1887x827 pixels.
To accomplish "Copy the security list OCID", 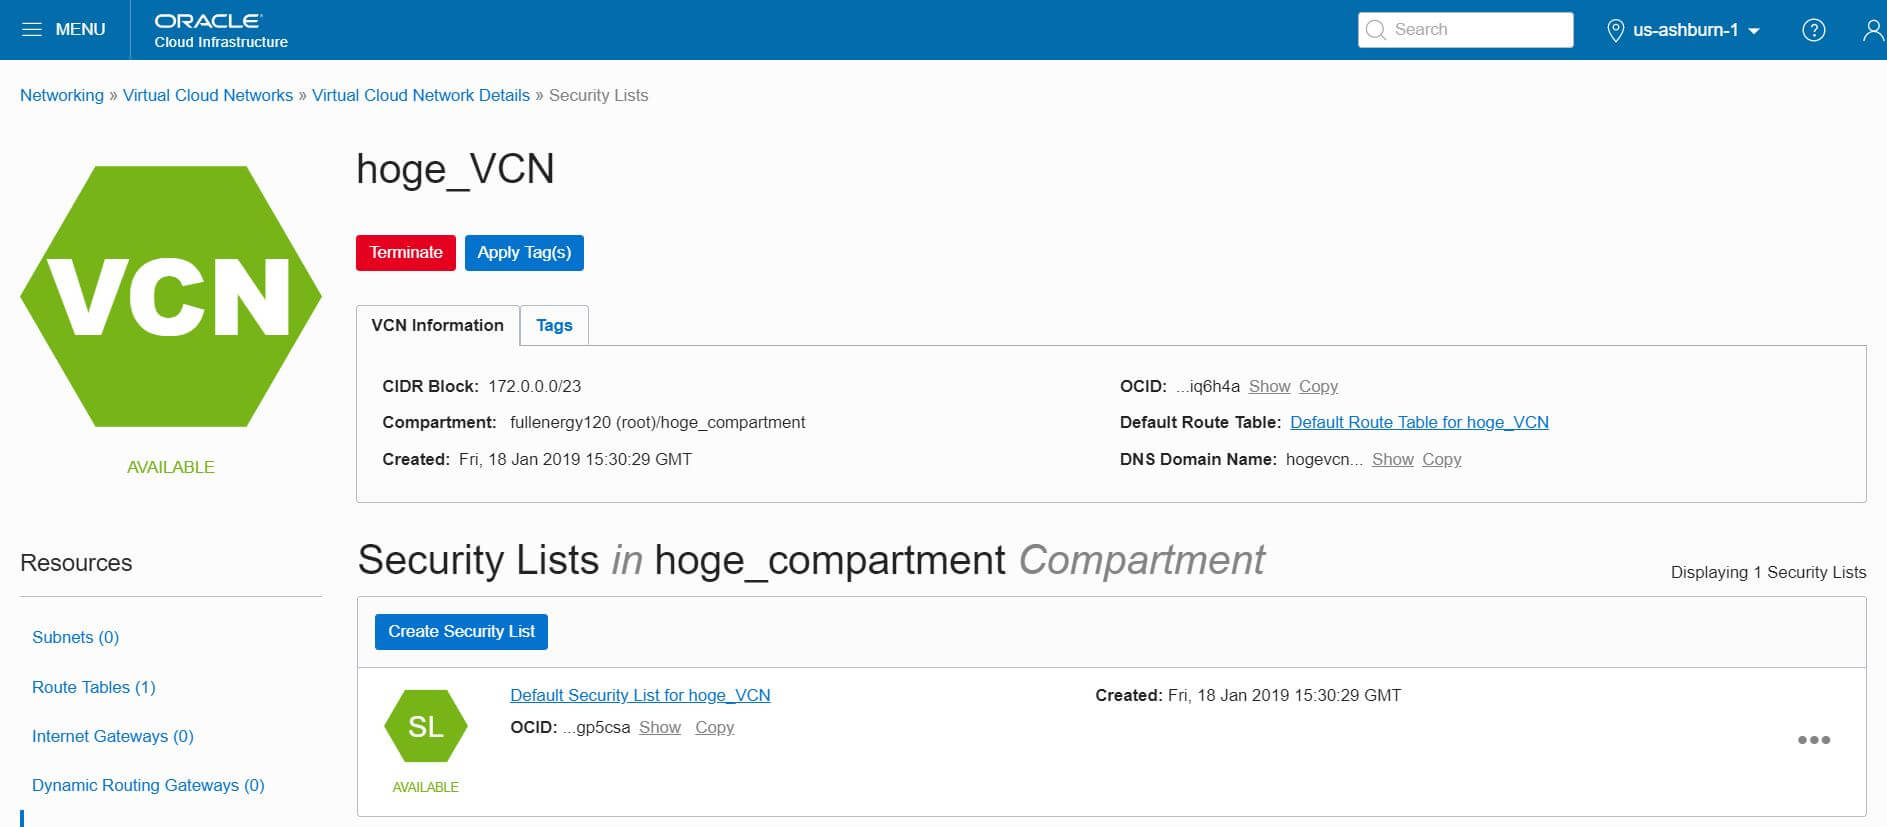I will point(714,727).
